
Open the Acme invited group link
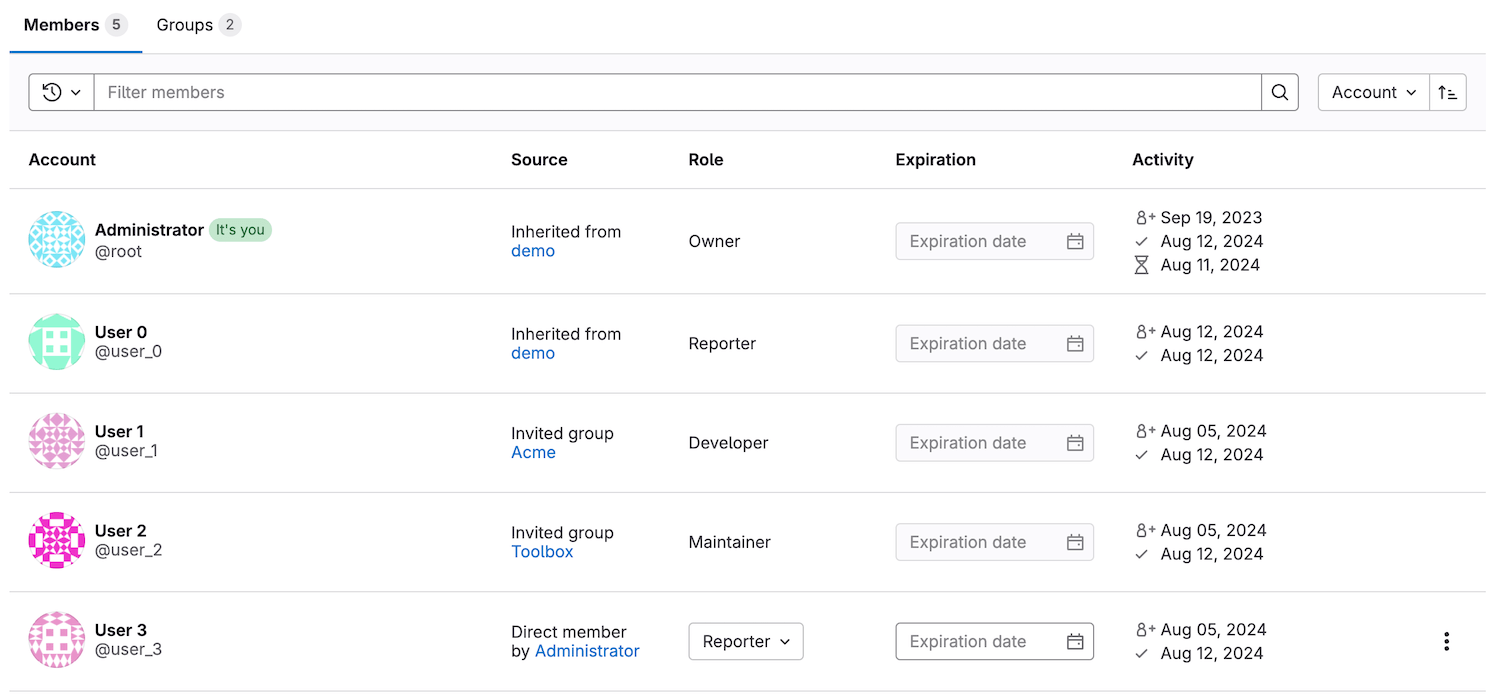534,452
